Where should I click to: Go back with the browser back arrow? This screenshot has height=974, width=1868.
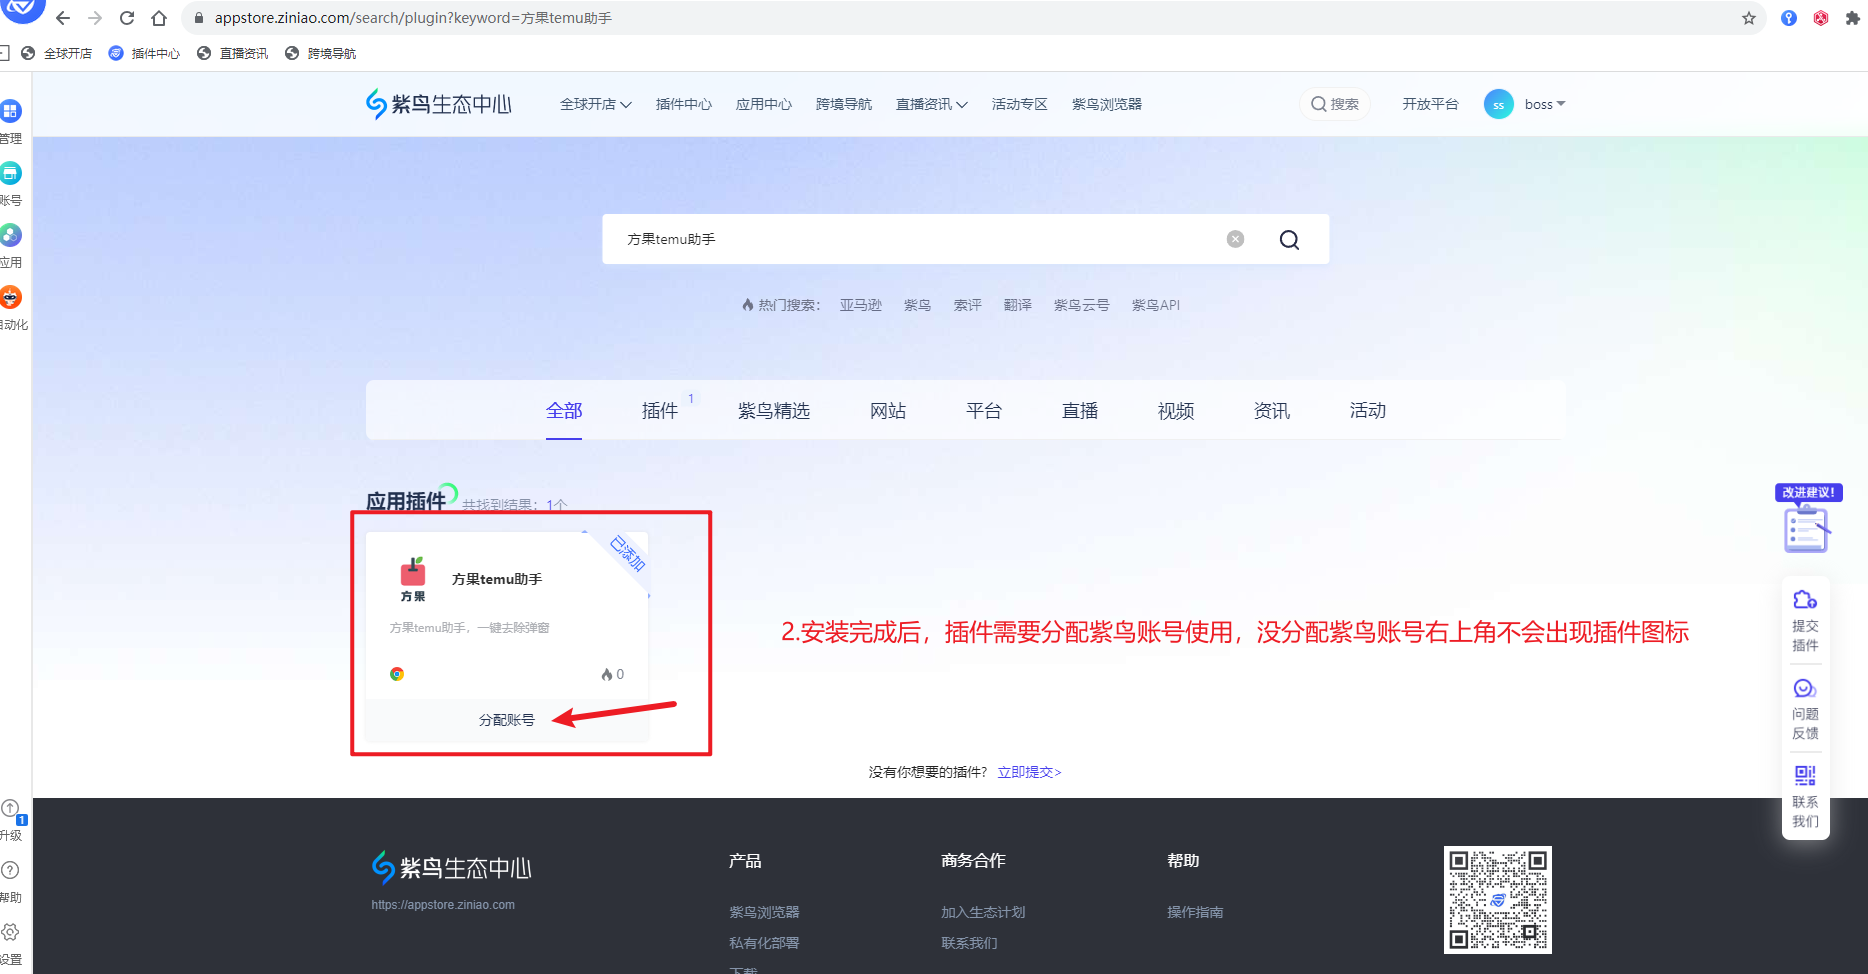pos(63,18)
